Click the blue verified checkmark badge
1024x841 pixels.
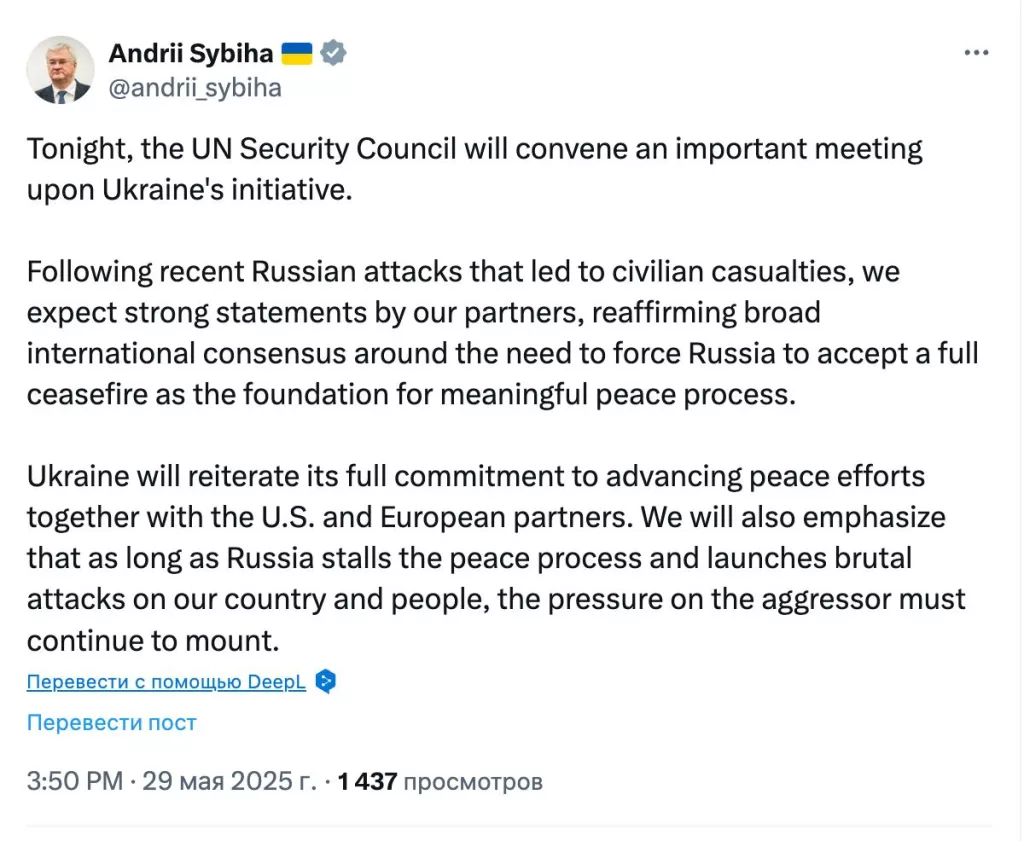point(332,53)
